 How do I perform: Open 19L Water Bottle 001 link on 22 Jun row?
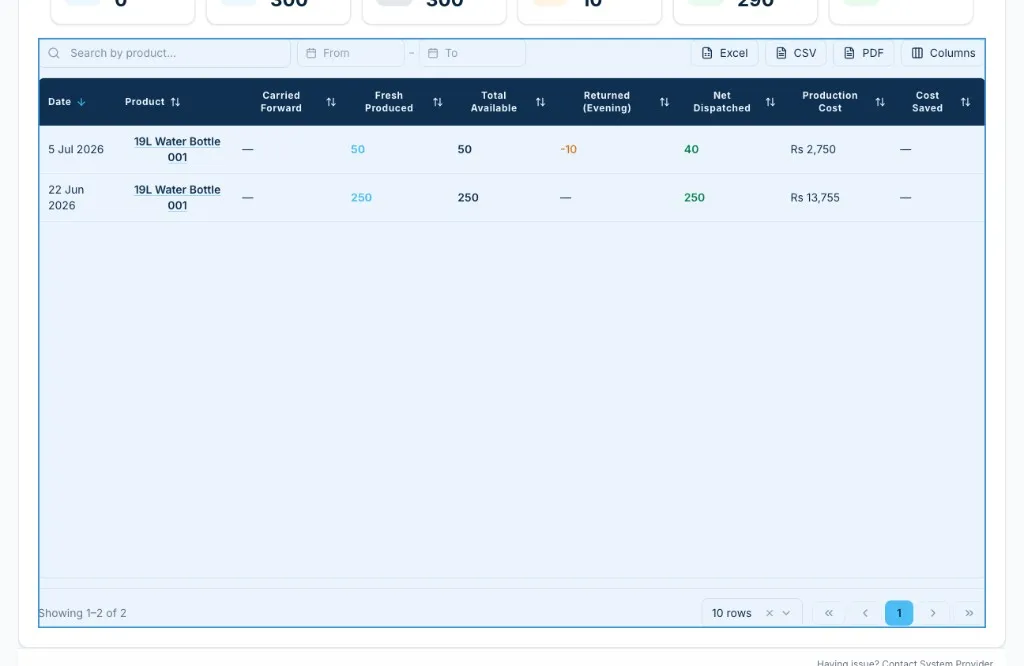(x=177, y=198)
